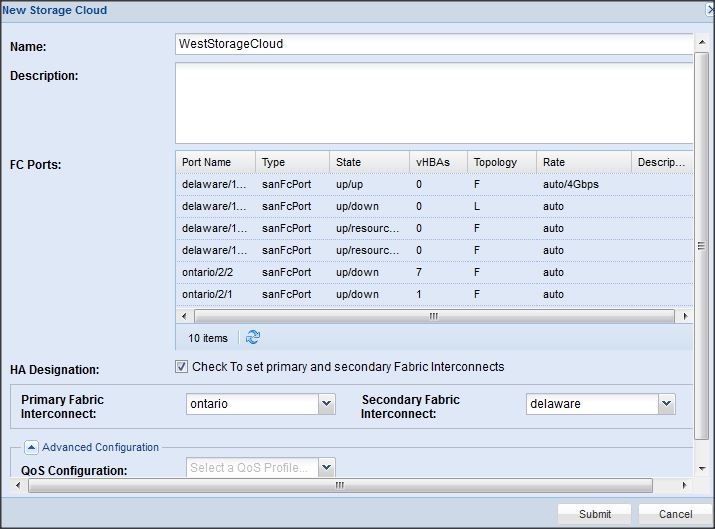Click the FC Ports horizontal scrollbar thumb
Viewport: 715px width, 529px height.
pyautogui.click(x=434, y=316)
